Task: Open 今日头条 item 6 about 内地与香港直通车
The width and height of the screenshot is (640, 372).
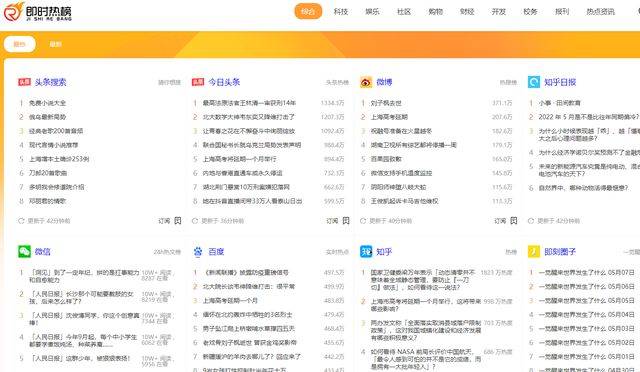Action: (x=242, y=173)
